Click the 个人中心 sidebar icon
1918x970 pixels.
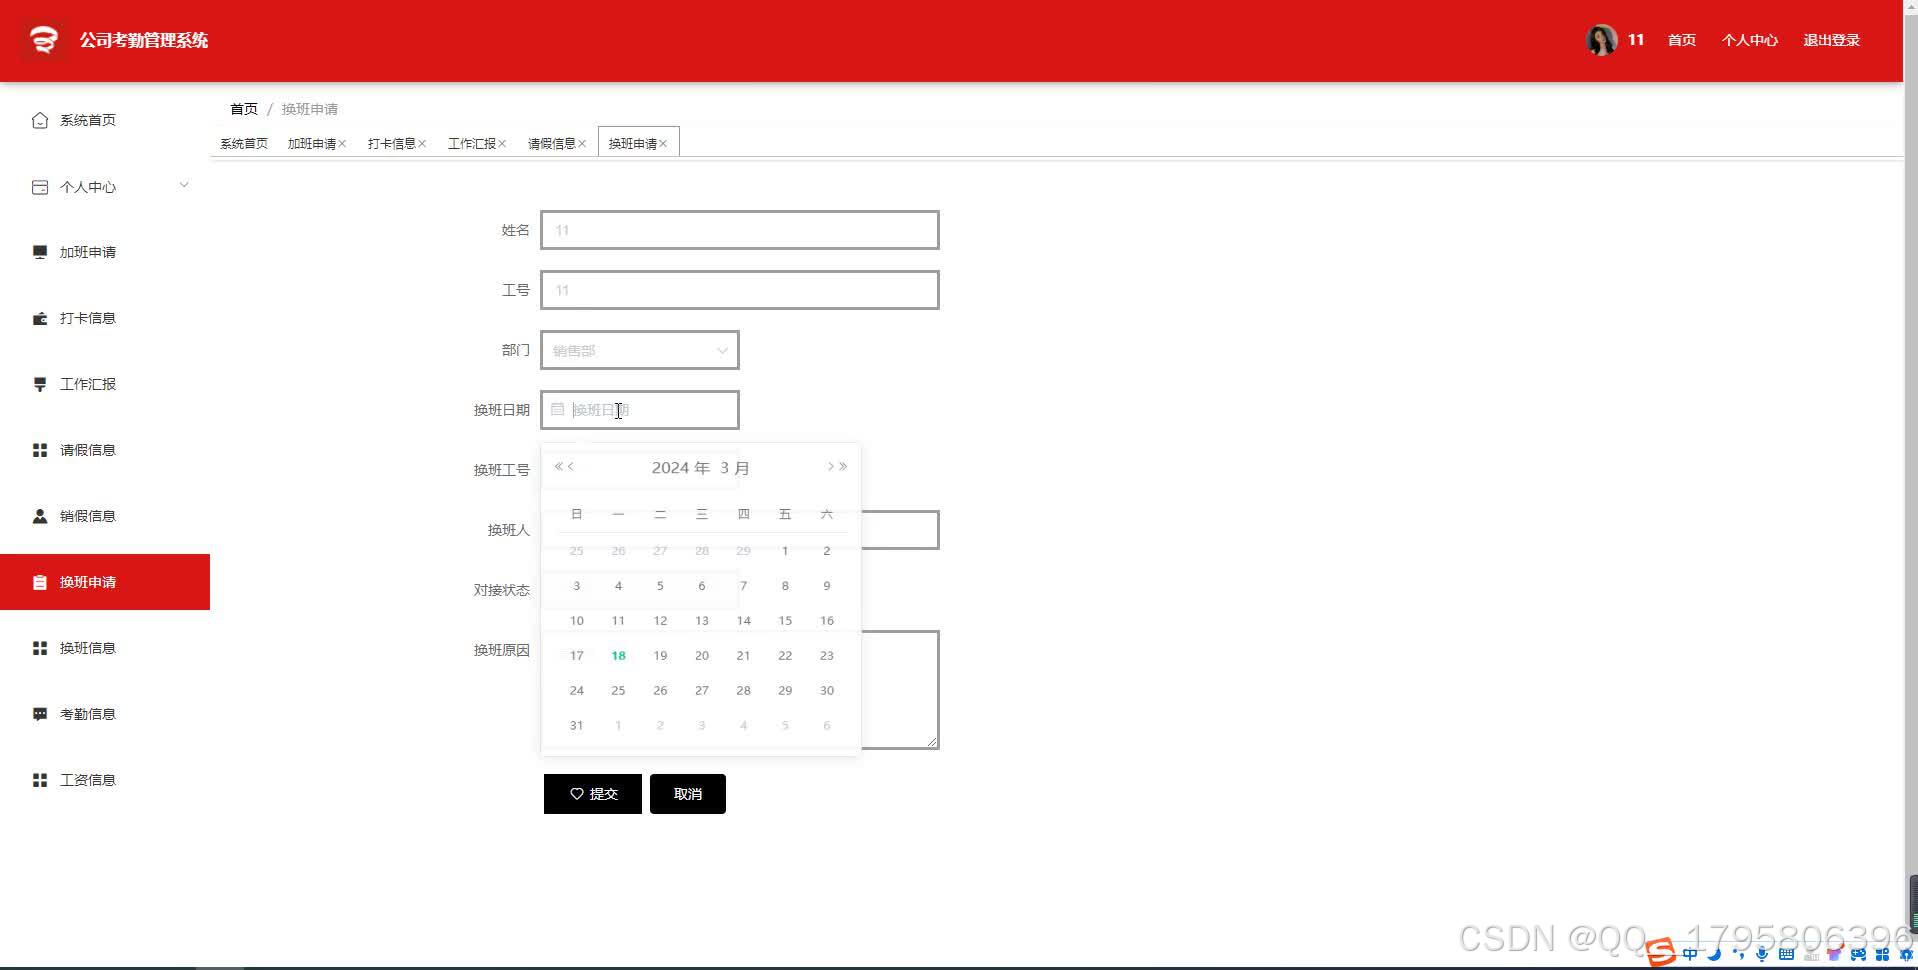pos(40,187)
